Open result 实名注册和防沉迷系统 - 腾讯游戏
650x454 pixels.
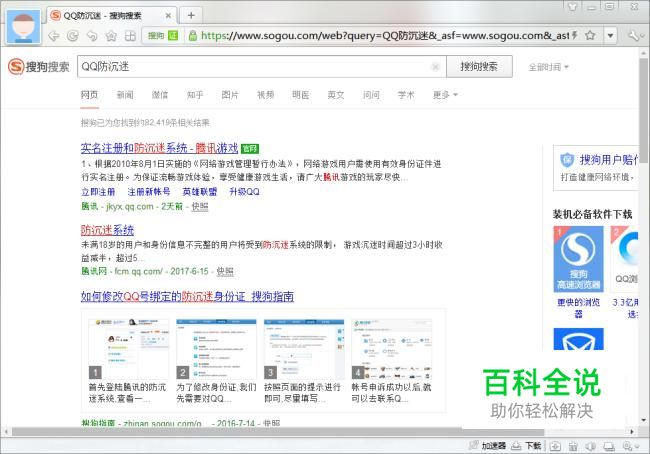coord(159,148)
